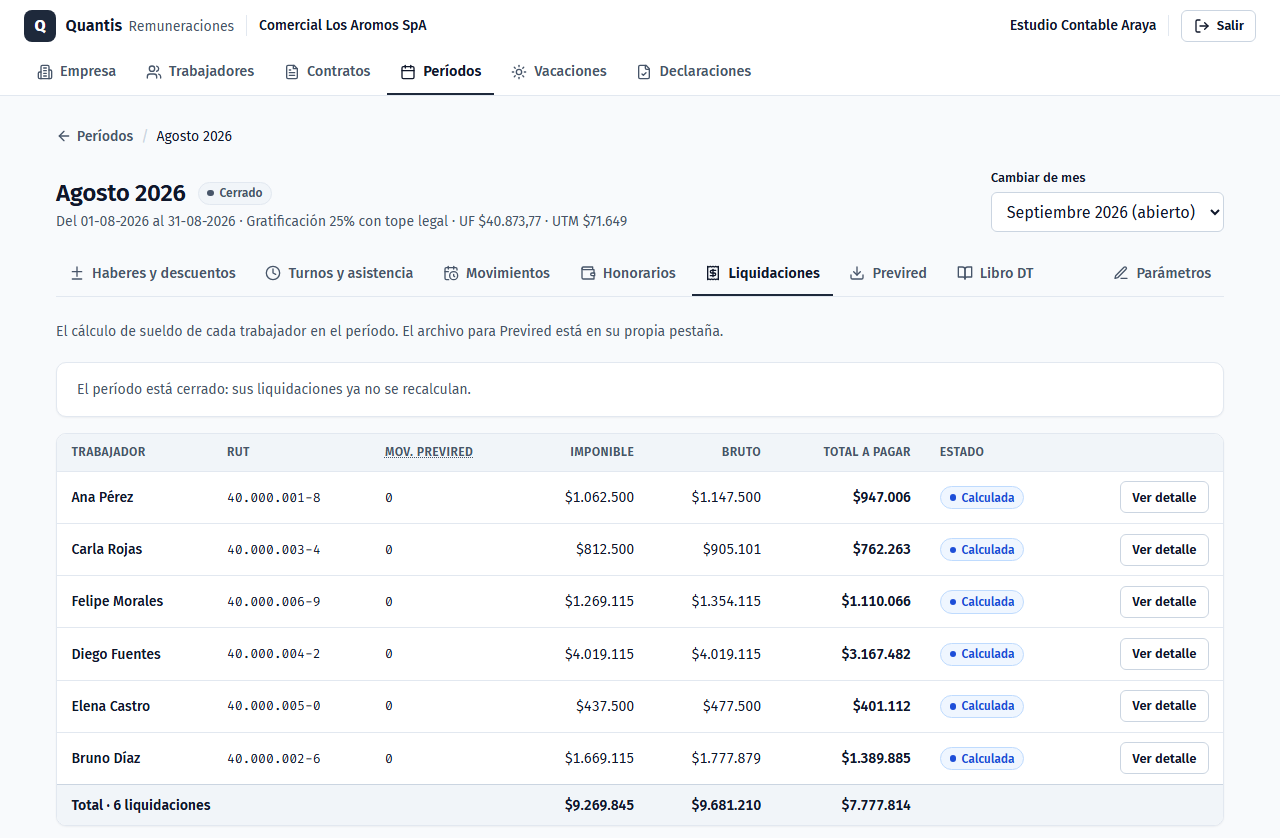Screen dimensions: 1280x838
Task: Click Estudio Contable Araya in the header
Action: (1083, 26)
